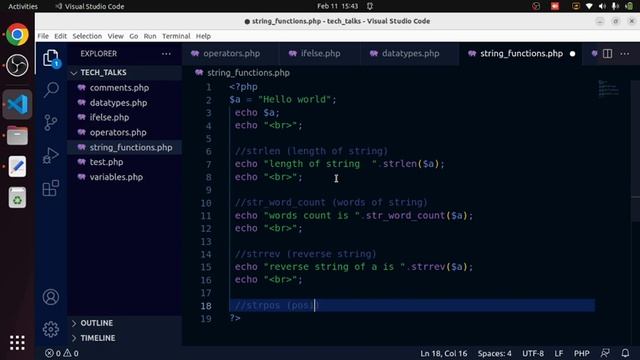The width and height of the screenshot is (640, 360).
Task: Click Ln 18, Col 16 cursor position
Action: pyautogui.click(x=444, y=353)
